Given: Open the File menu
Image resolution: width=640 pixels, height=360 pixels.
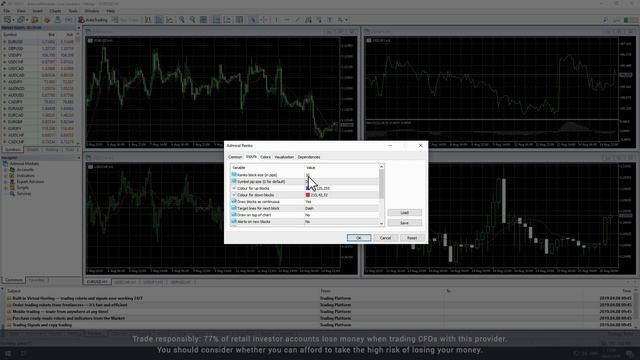Looking at the screenshot, I should click(x=7, y=11).
